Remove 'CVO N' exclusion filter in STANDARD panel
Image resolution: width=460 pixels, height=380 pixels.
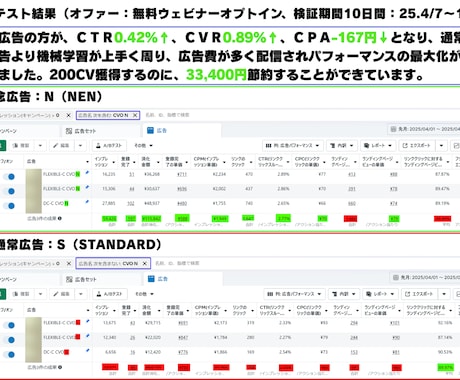145,263
